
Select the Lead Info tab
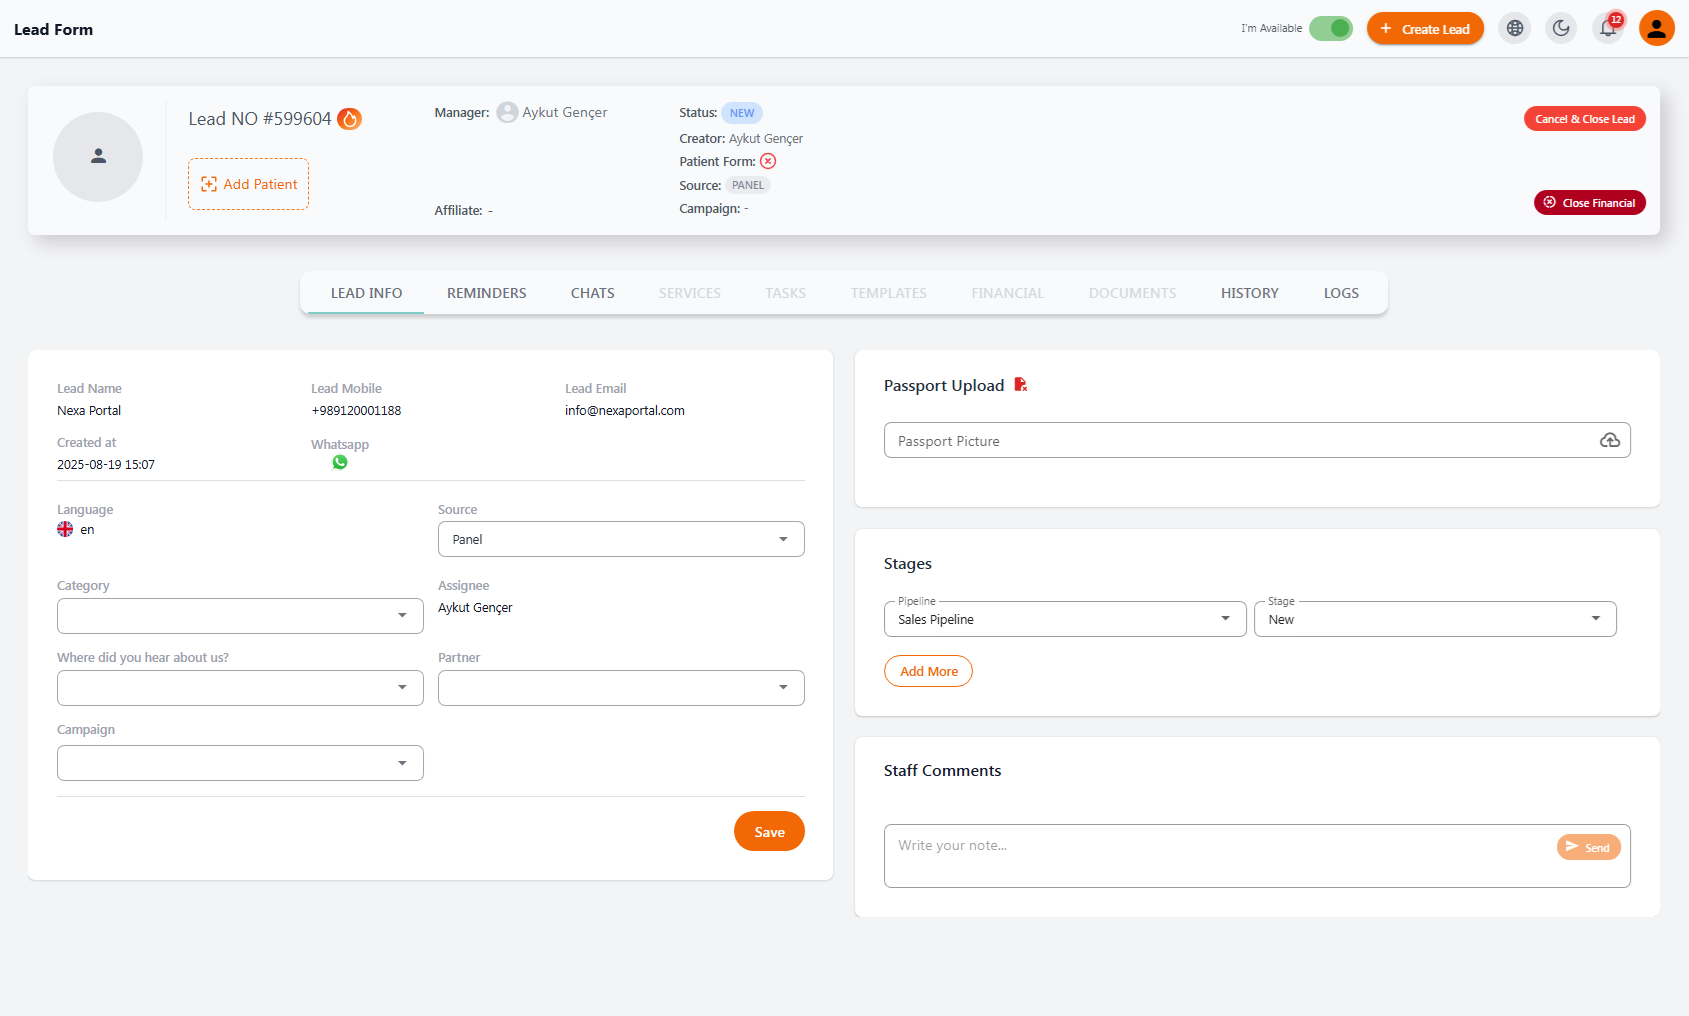pyautogui.click(x=366, y=293)
